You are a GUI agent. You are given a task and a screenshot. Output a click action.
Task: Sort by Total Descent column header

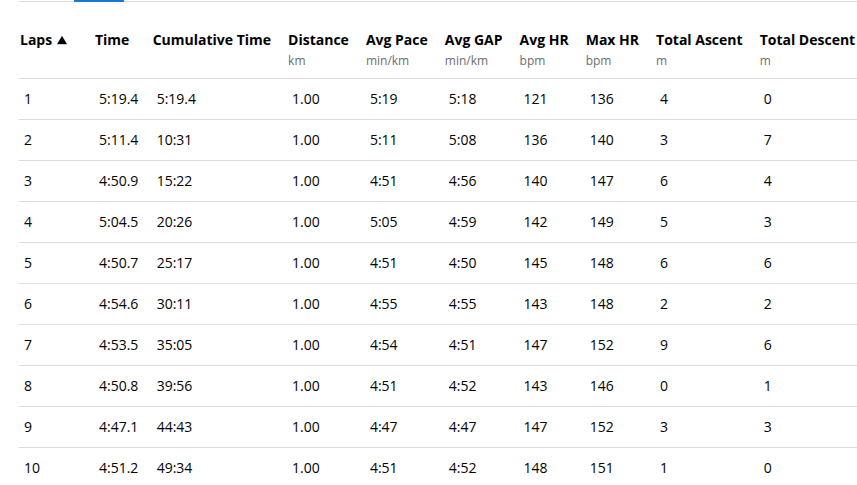[x=807, y=40]
